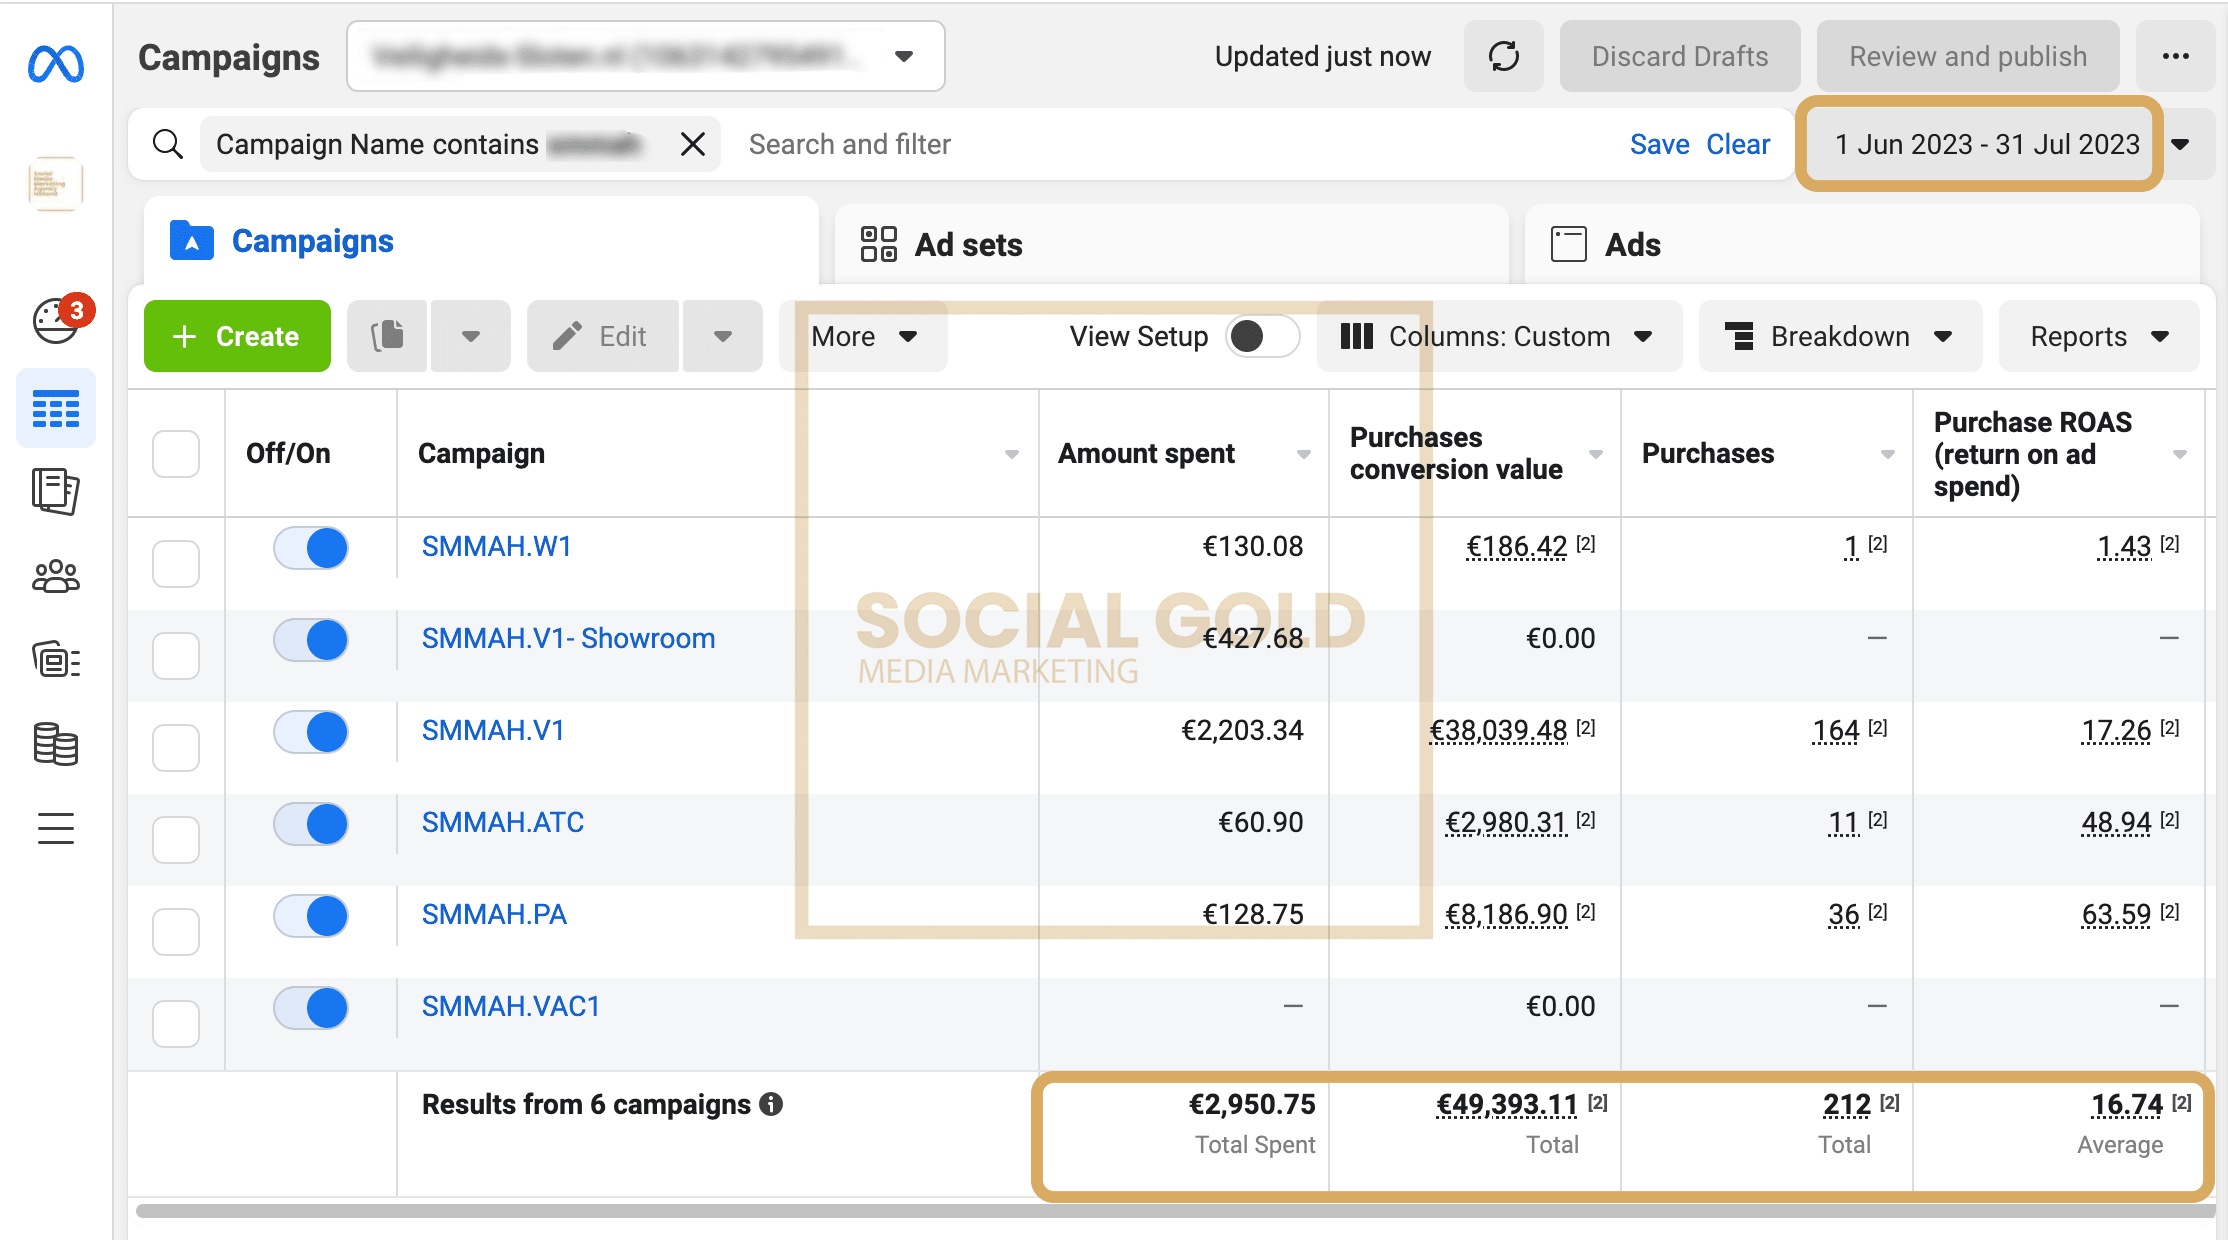Click the Edit pencil button
Screen dimensions: 2228x1240
point(602,336)
